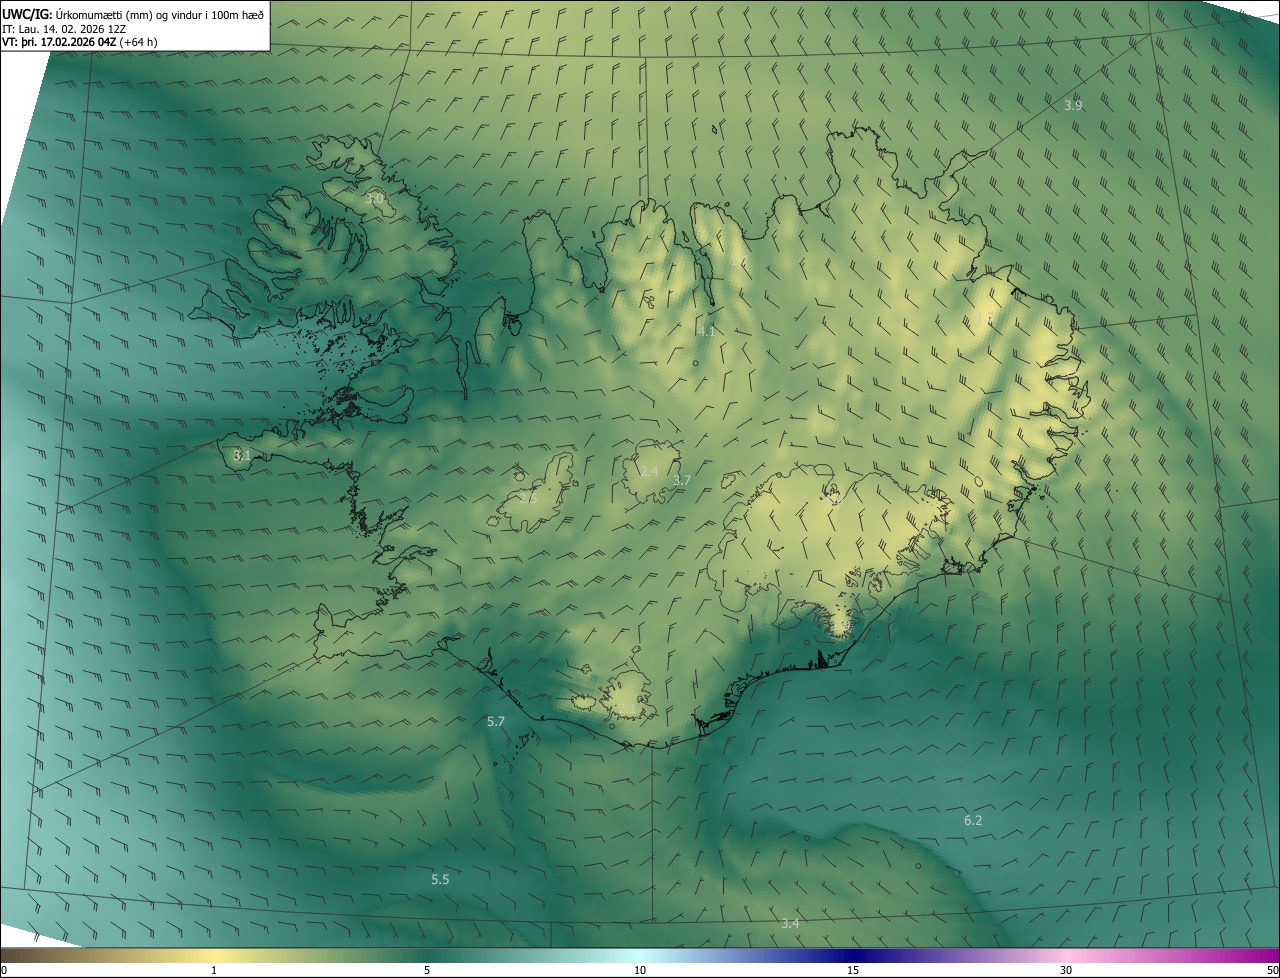Screen dimensions: 1280x978
Task: Click the 3.1 value label on the map
Action: (x=241, y=455)
